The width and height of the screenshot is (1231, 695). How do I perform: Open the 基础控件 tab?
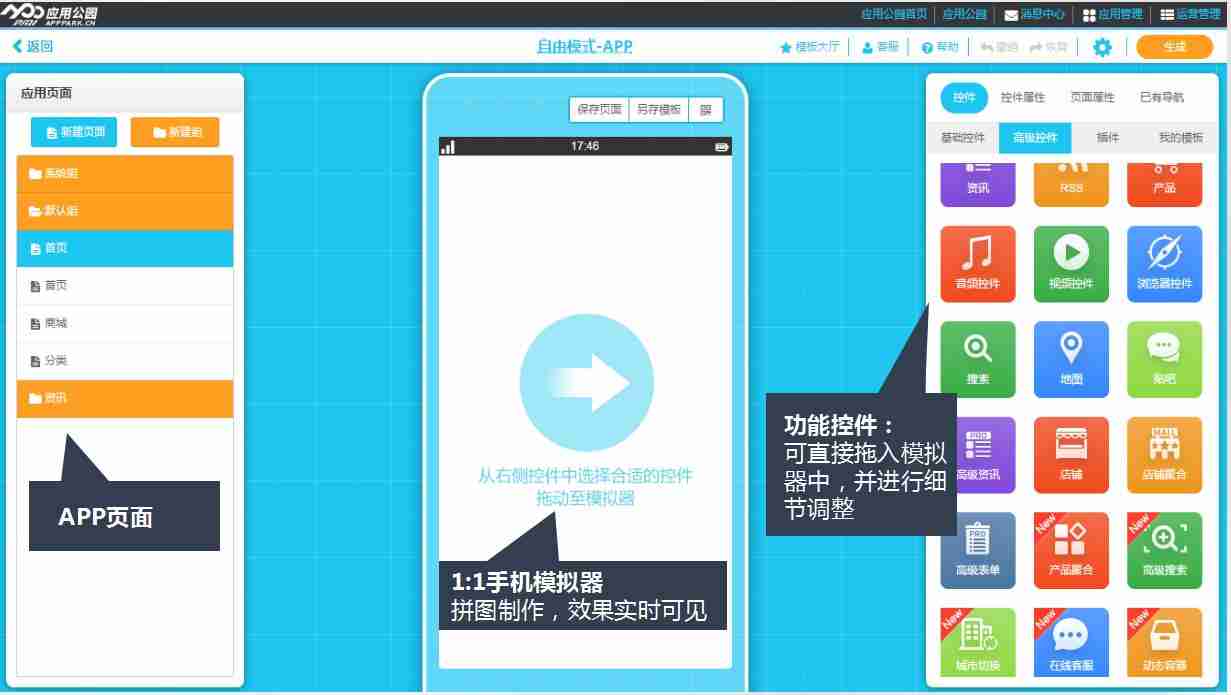pyautogui.click(x=961, y=137)
